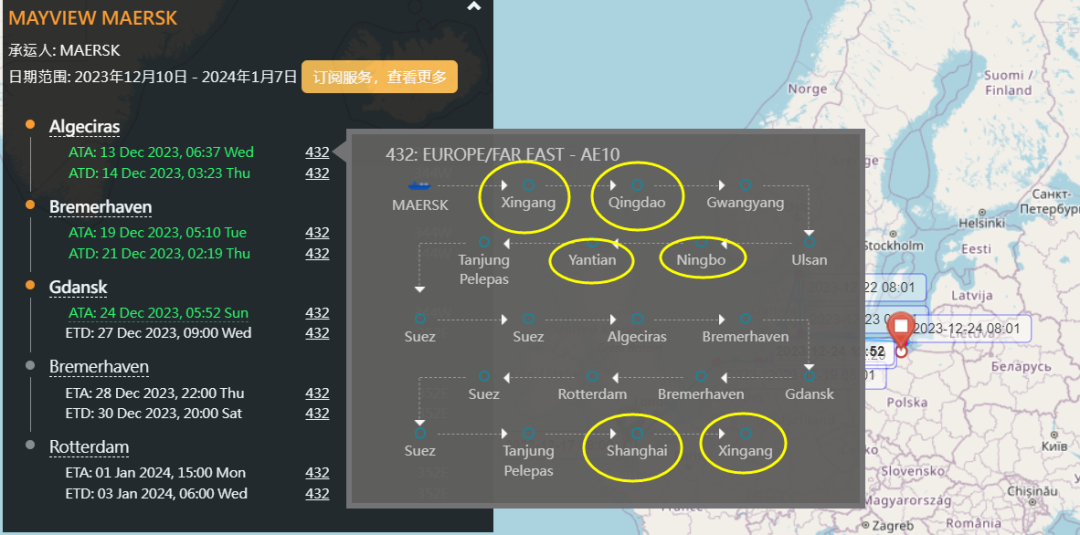
Task: Click the orange timeline dot beside Gdansk
Action: pyautogui.click(x=30, y=284)
